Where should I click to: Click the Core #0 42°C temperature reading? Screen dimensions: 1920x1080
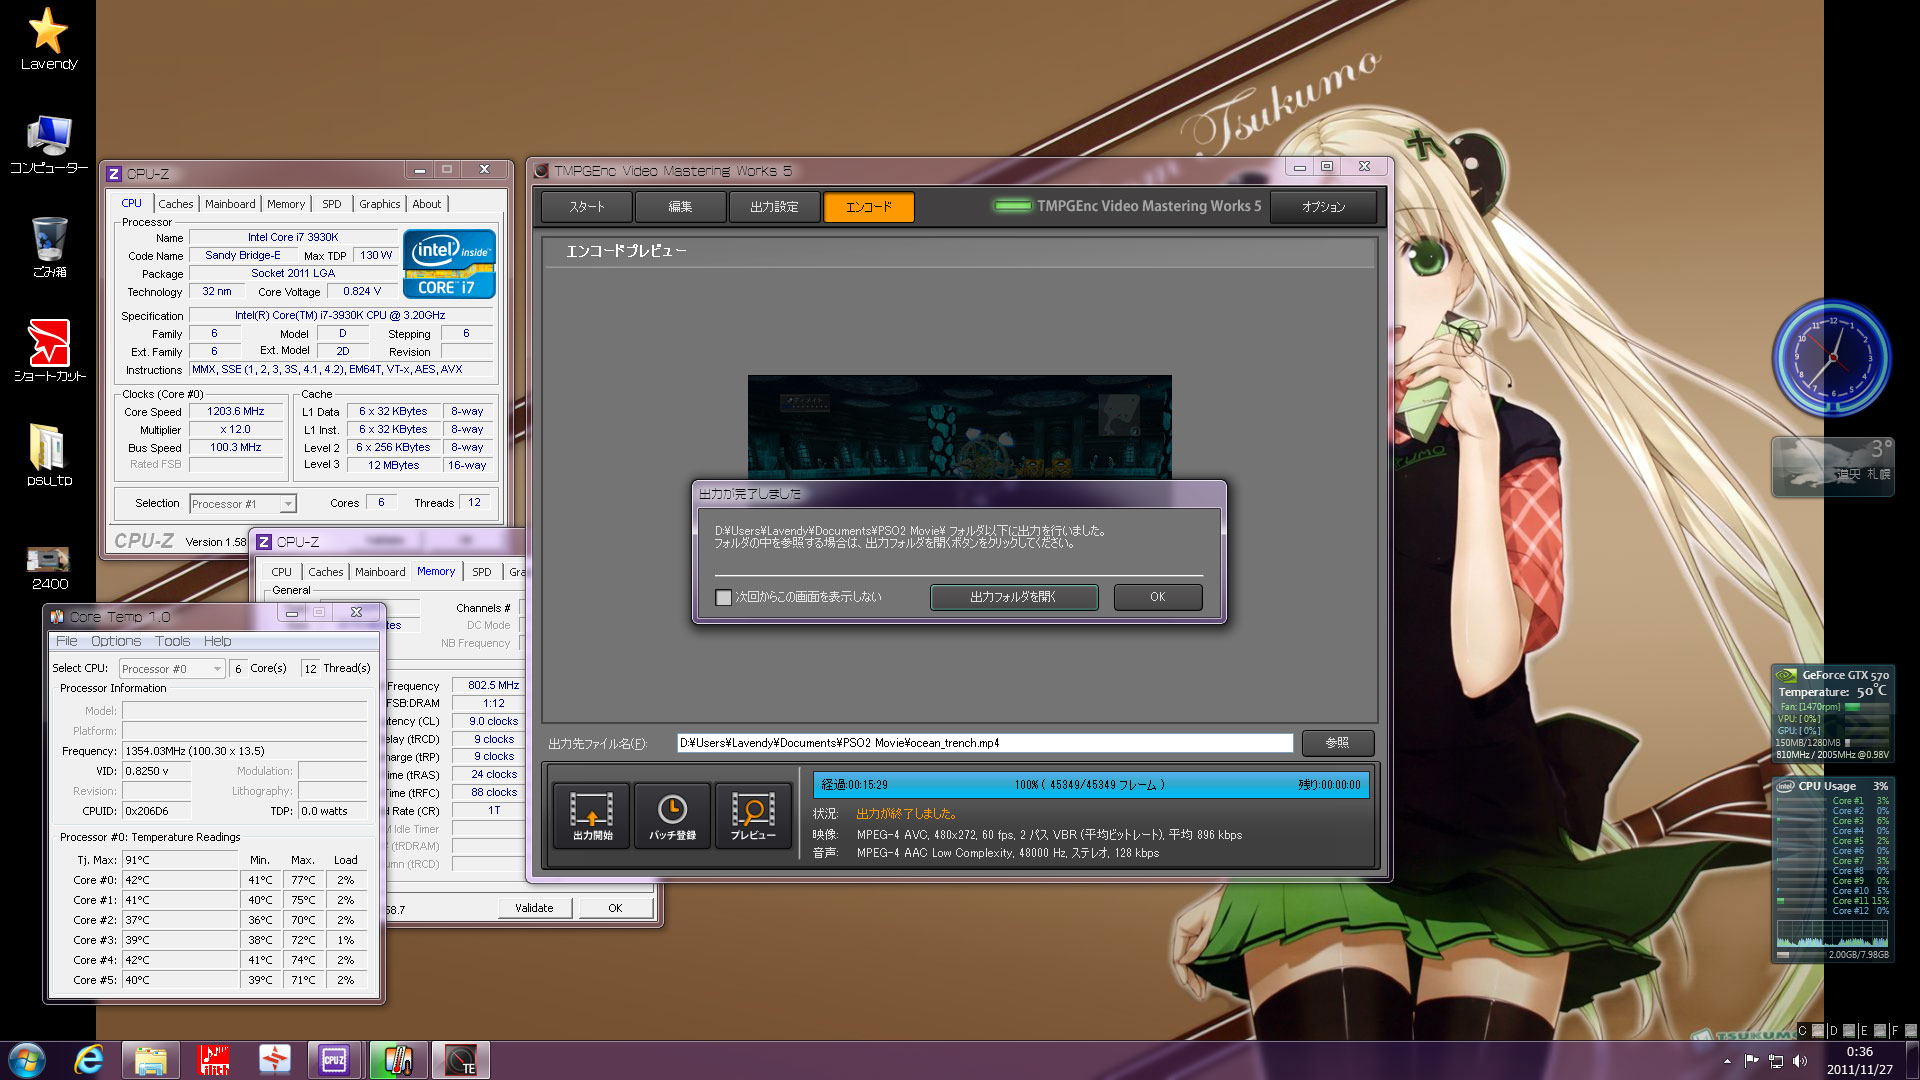coord(180,880)
